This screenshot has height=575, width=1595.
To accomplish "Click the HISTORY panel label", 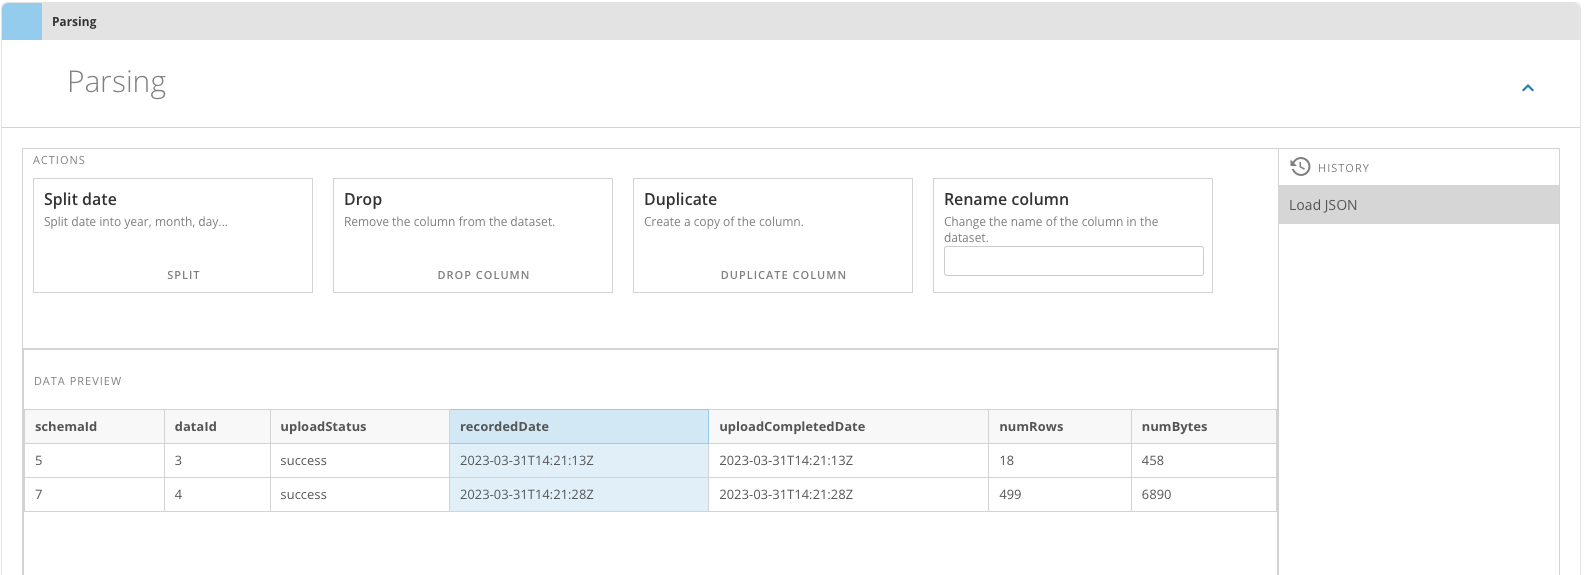I will pos(1343,168).
